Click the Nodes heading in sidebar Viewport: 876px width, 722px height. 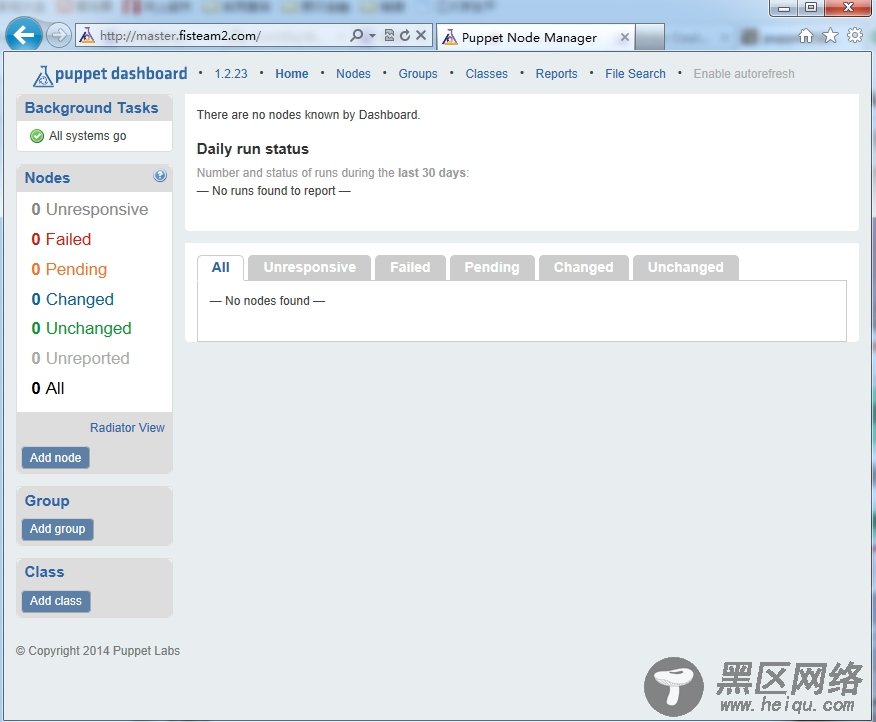(47, 178)
